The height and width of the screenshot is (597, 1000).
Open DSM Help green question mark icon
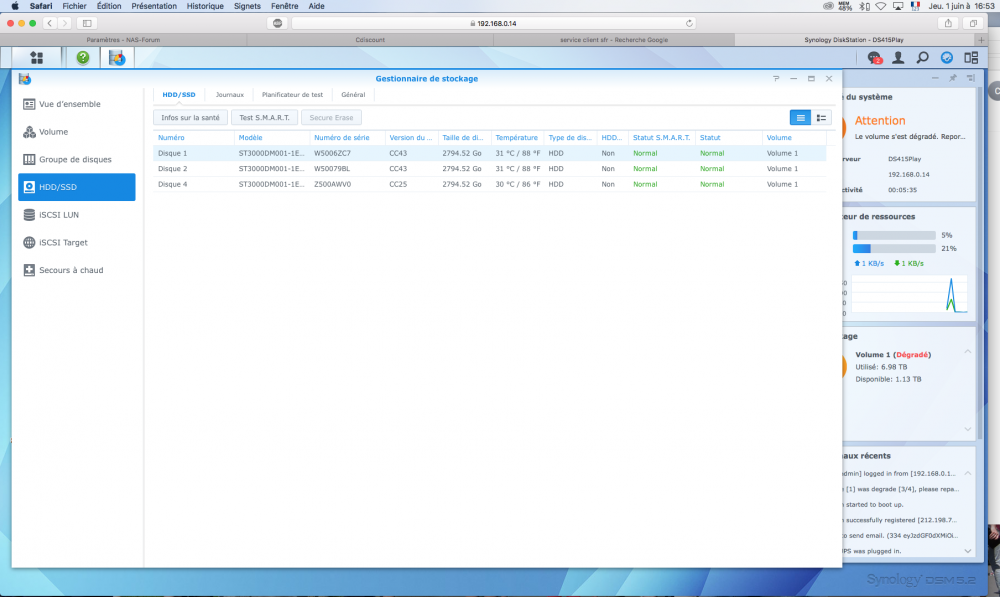pos(83,57)
